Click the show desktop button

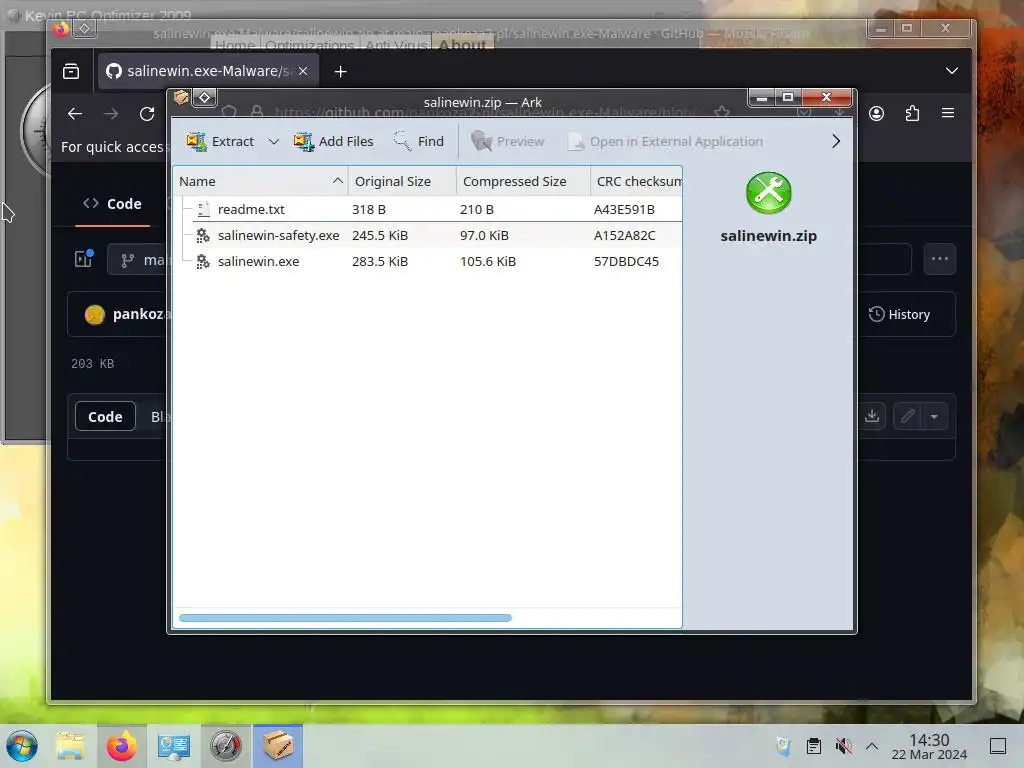[998, 746]
